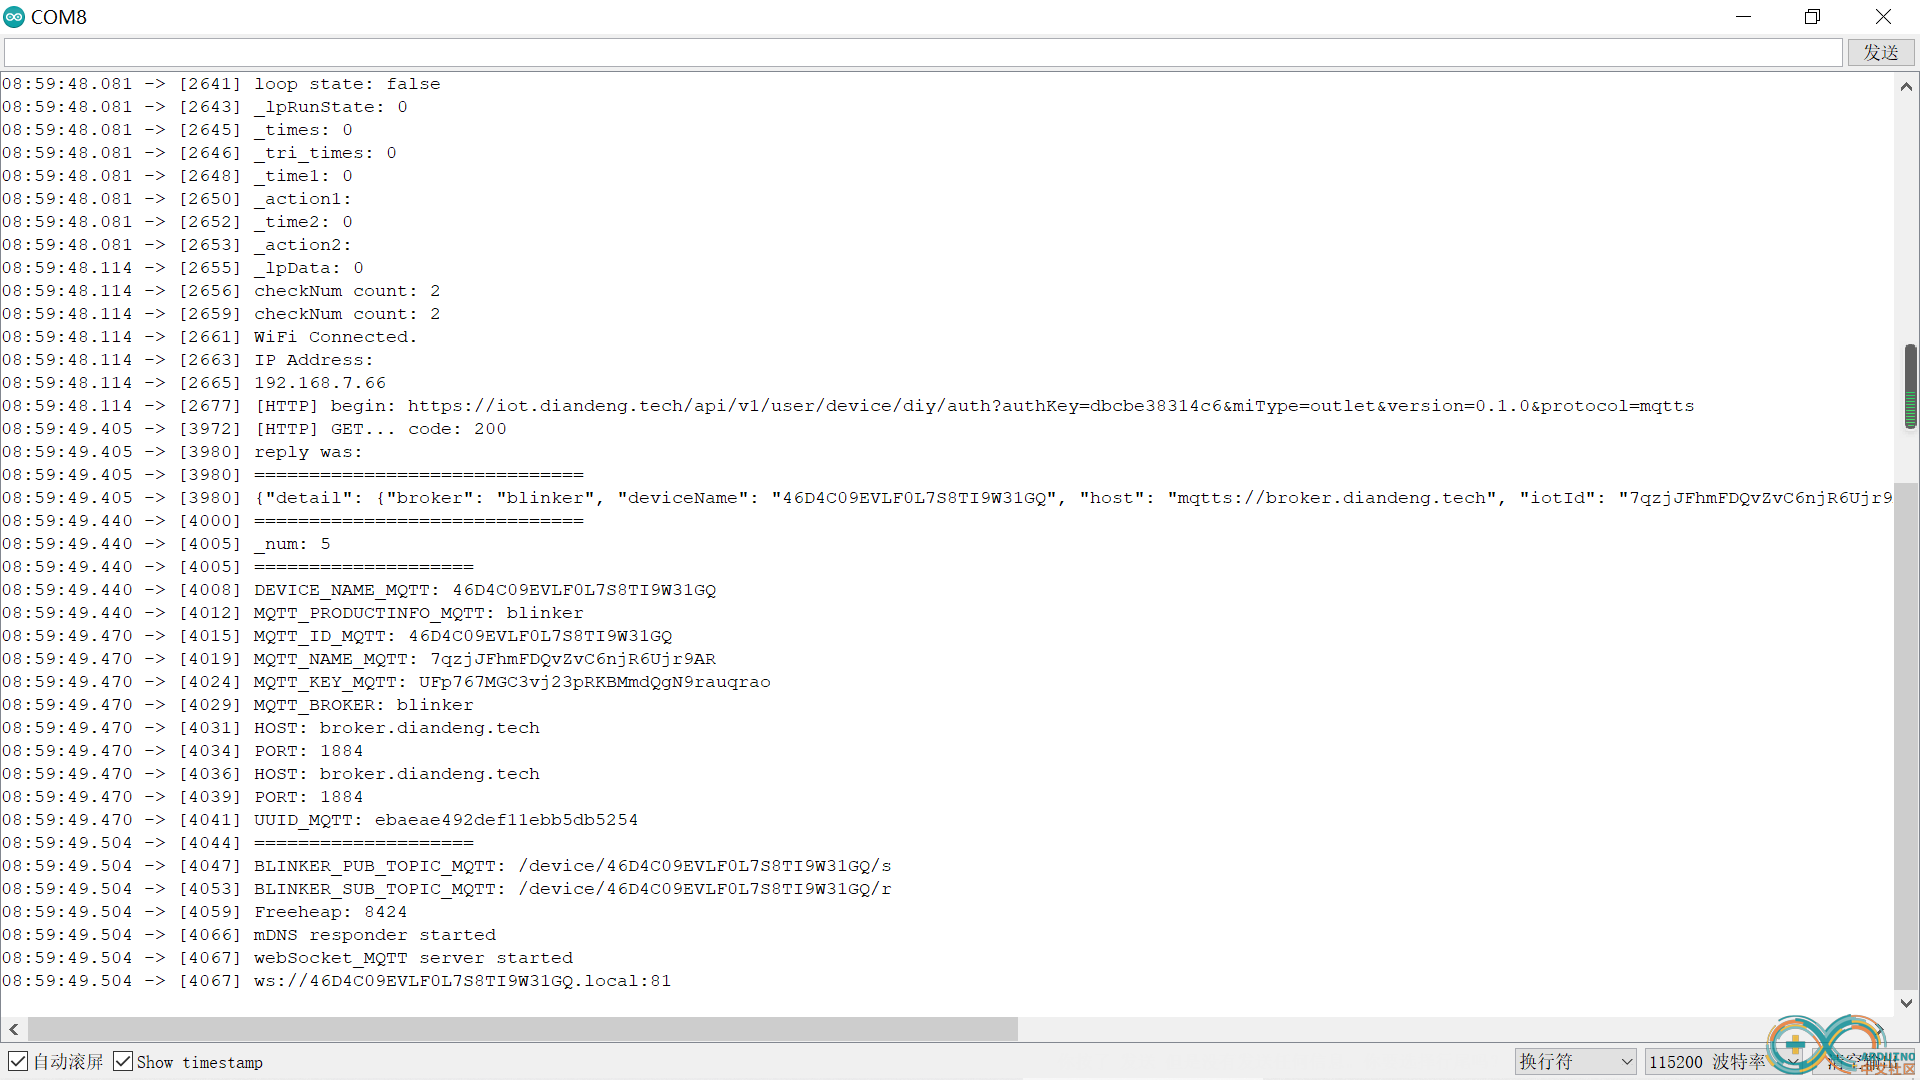Click the Arduino logo icon in the COM8 title bar
The width and height of the screenshot is (1920, 1080).
(14, 17)
